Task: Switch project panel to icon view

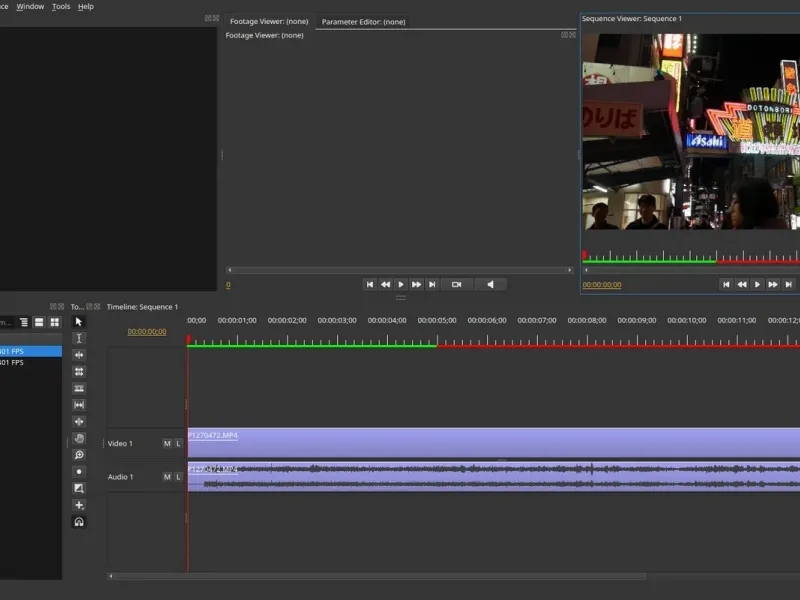Action: pyautogui.click(x=54, y=322)
